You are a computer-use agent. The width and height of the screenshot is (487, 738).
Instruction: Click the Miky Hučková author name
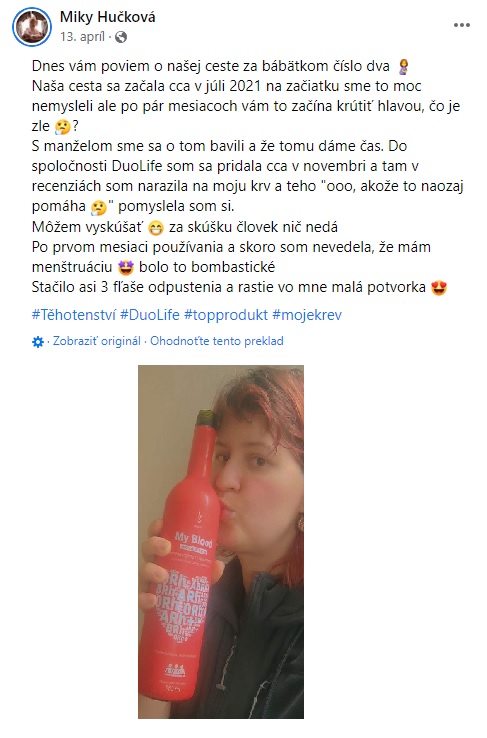[x=107, y=17]
